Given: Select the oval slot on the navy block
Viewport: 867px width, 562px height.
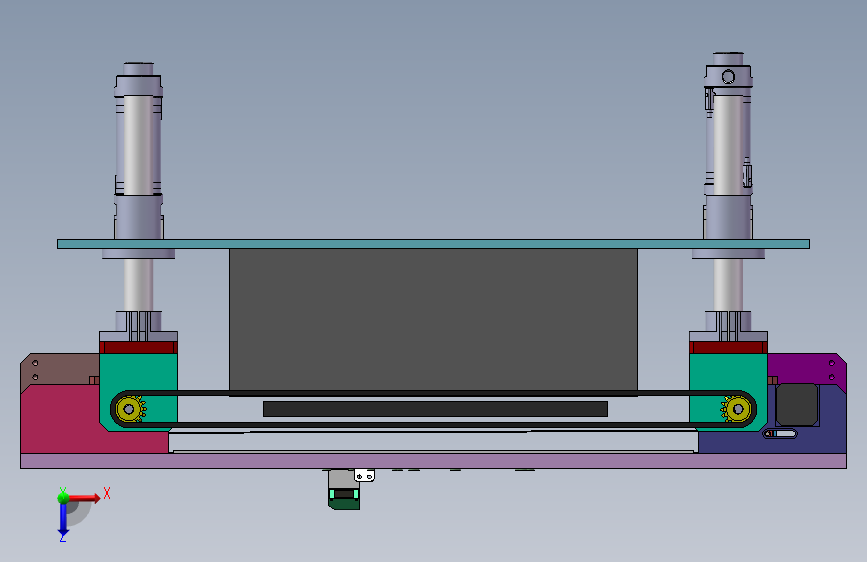Looking at the screenshot, I should (x=780, y=434).
